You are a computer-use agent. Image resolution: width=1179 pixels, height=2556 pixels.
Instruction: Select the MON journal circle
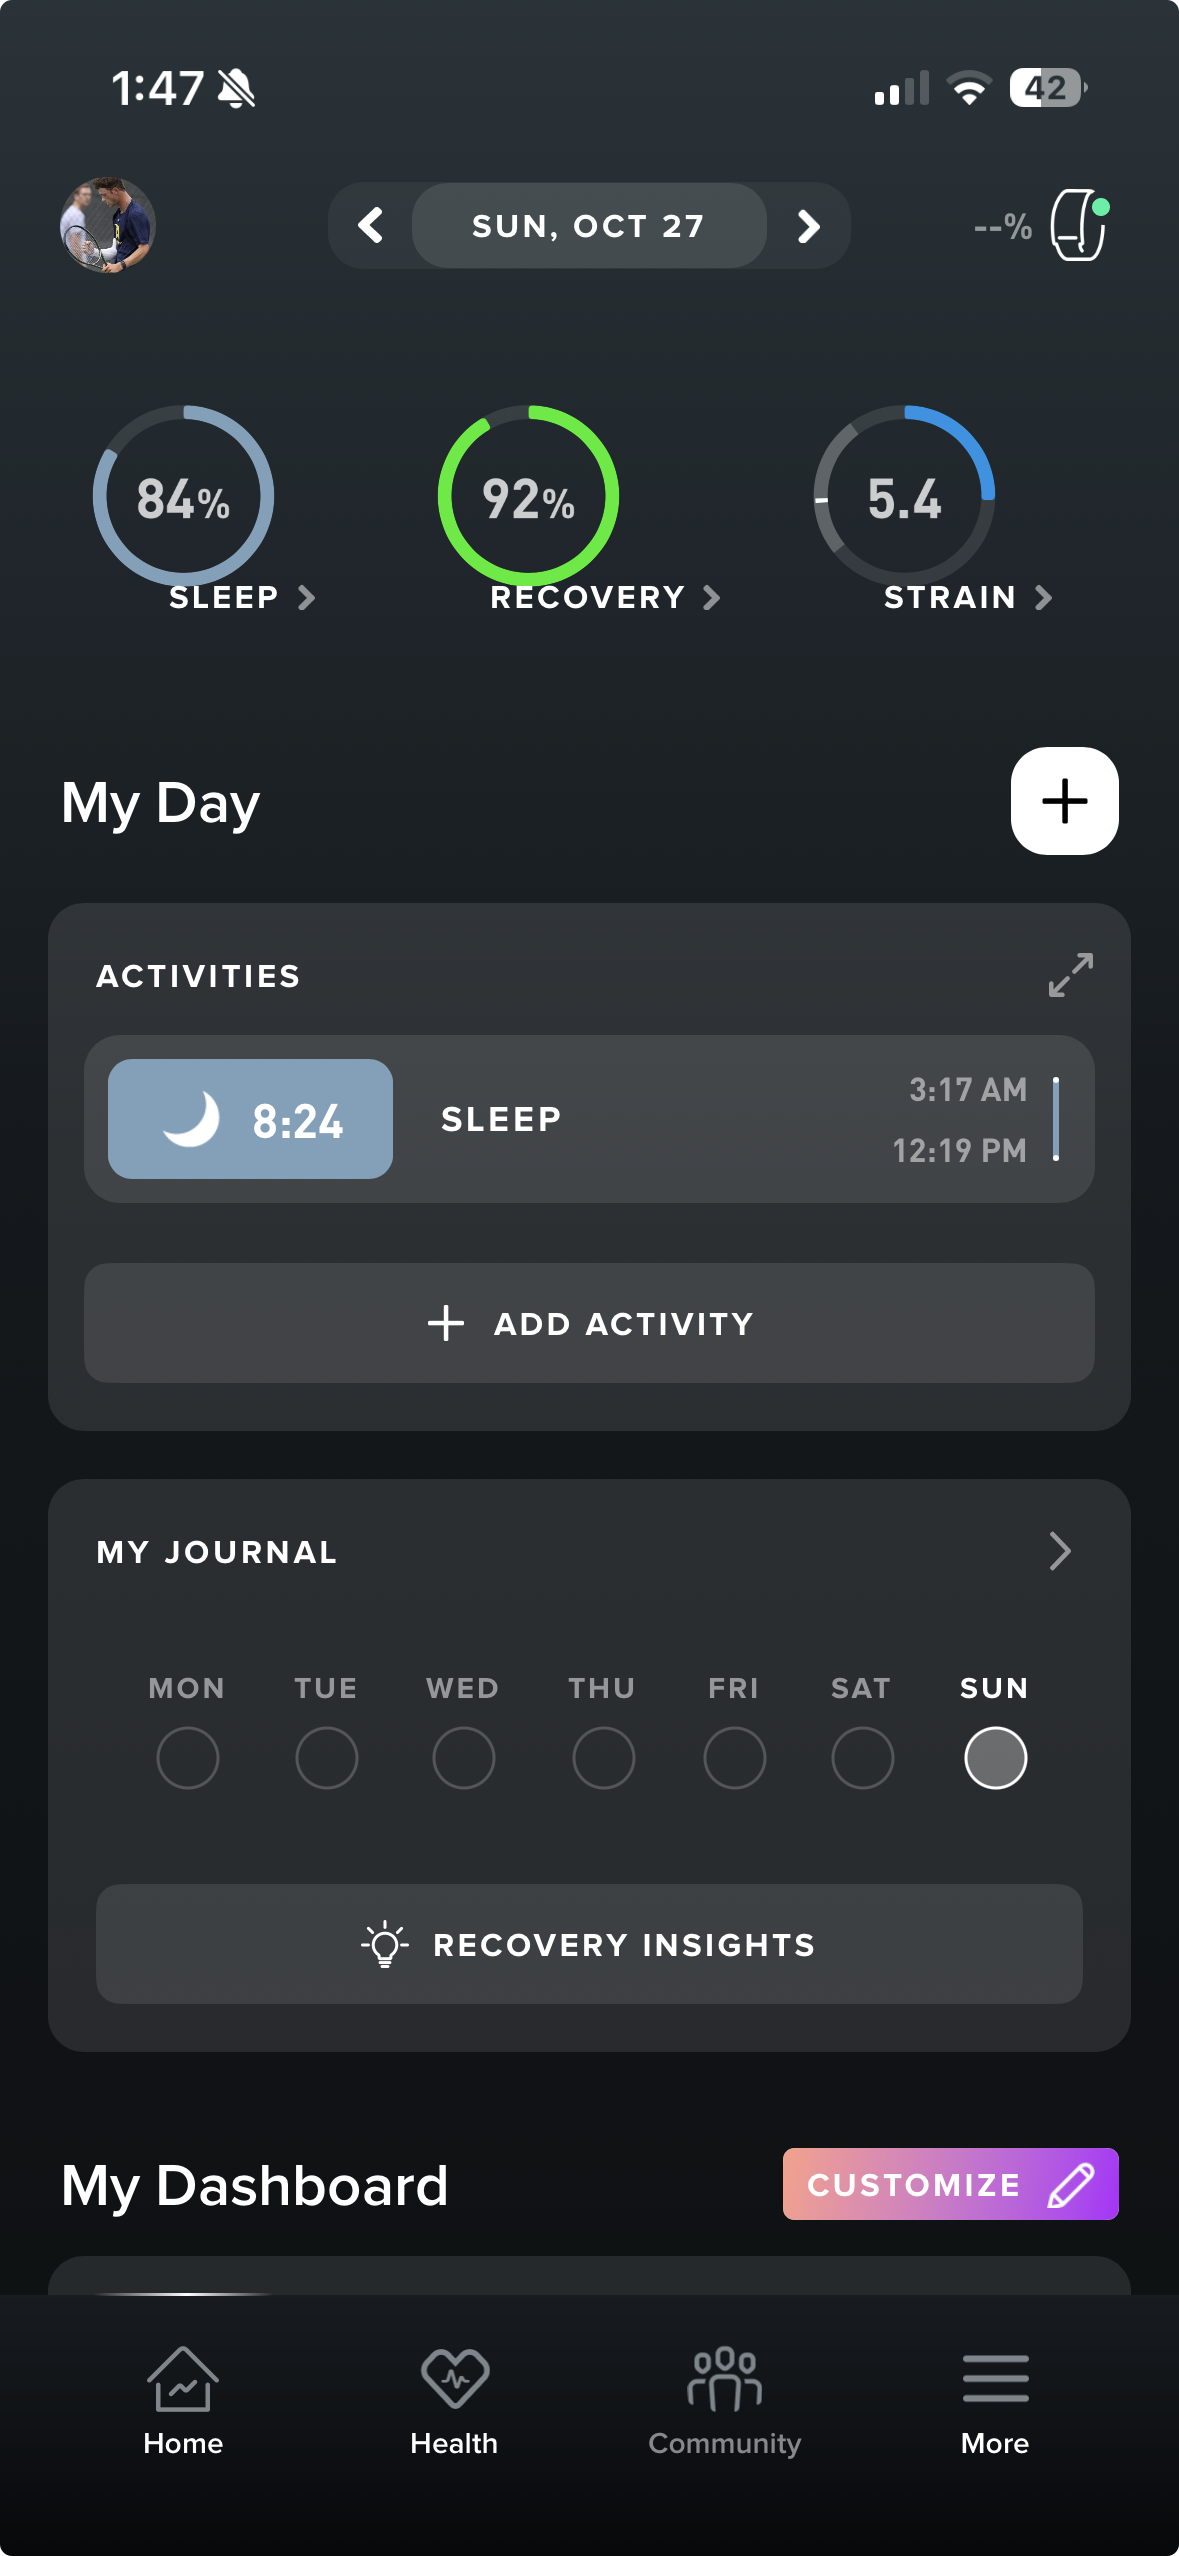(x=188, y=1757)
